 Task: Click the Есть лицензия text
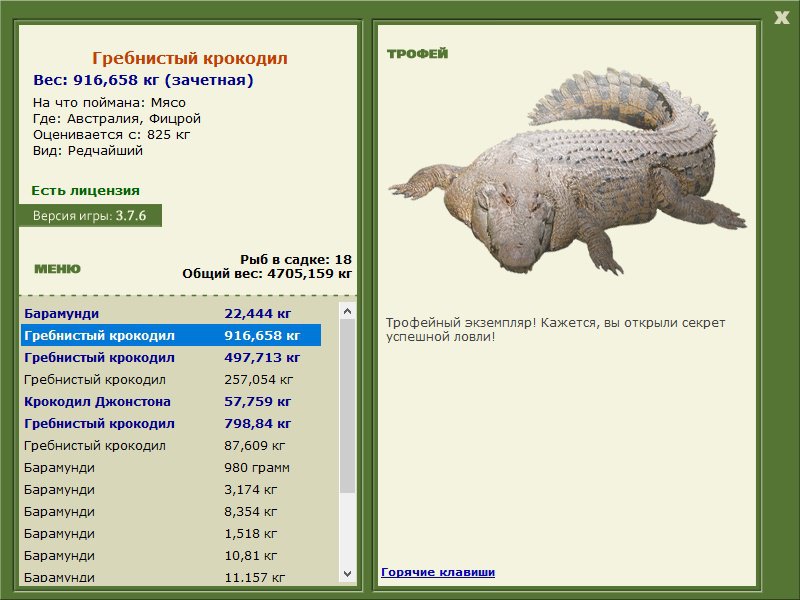[x=86, y=190]
